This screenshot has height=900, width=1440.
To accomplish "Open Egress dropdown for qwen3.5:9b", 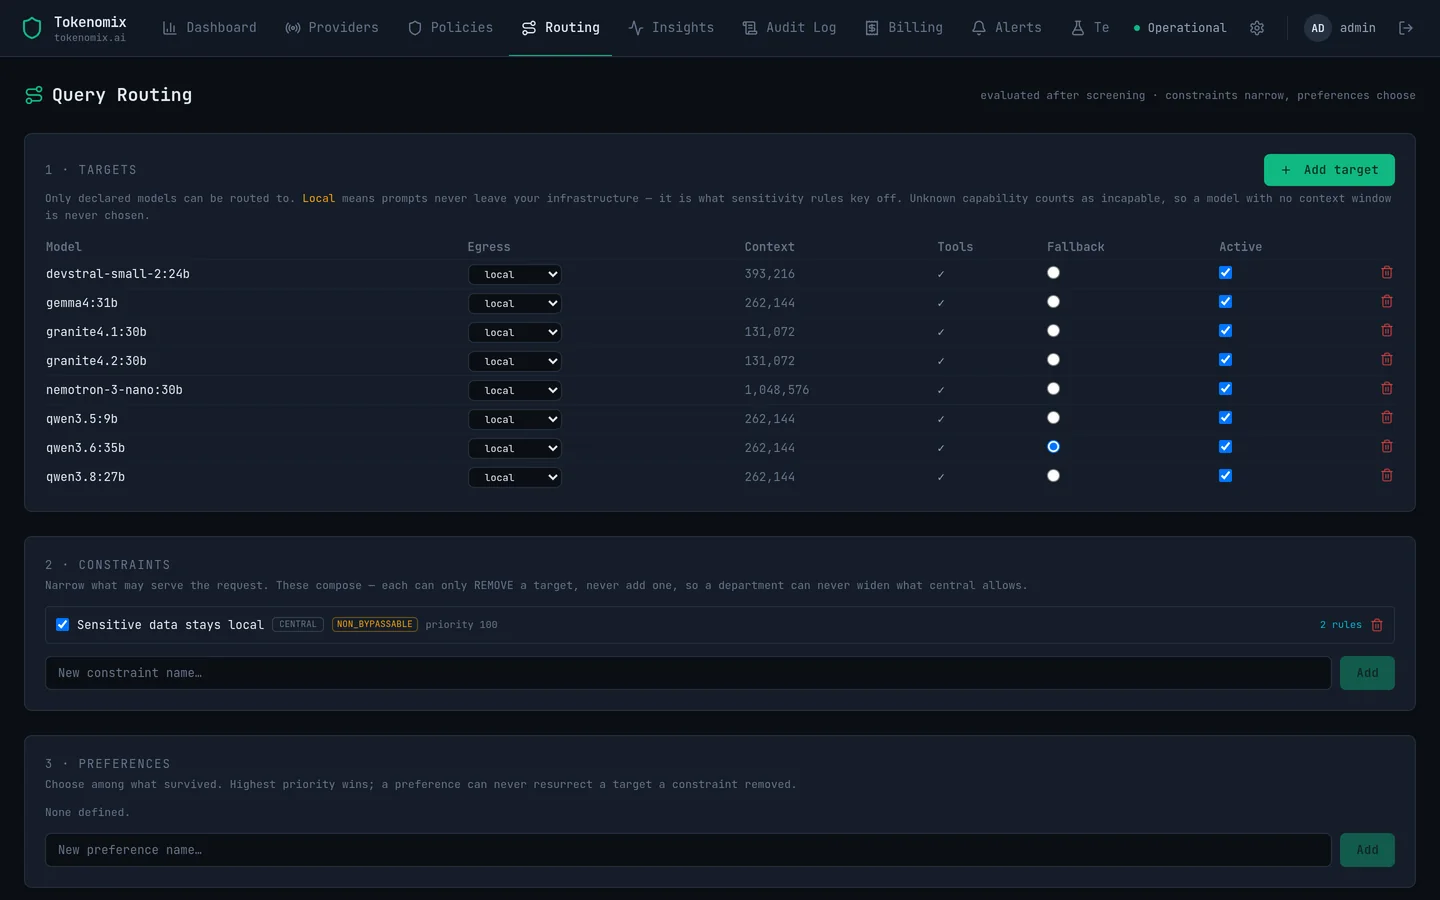I will pos(515,419).
